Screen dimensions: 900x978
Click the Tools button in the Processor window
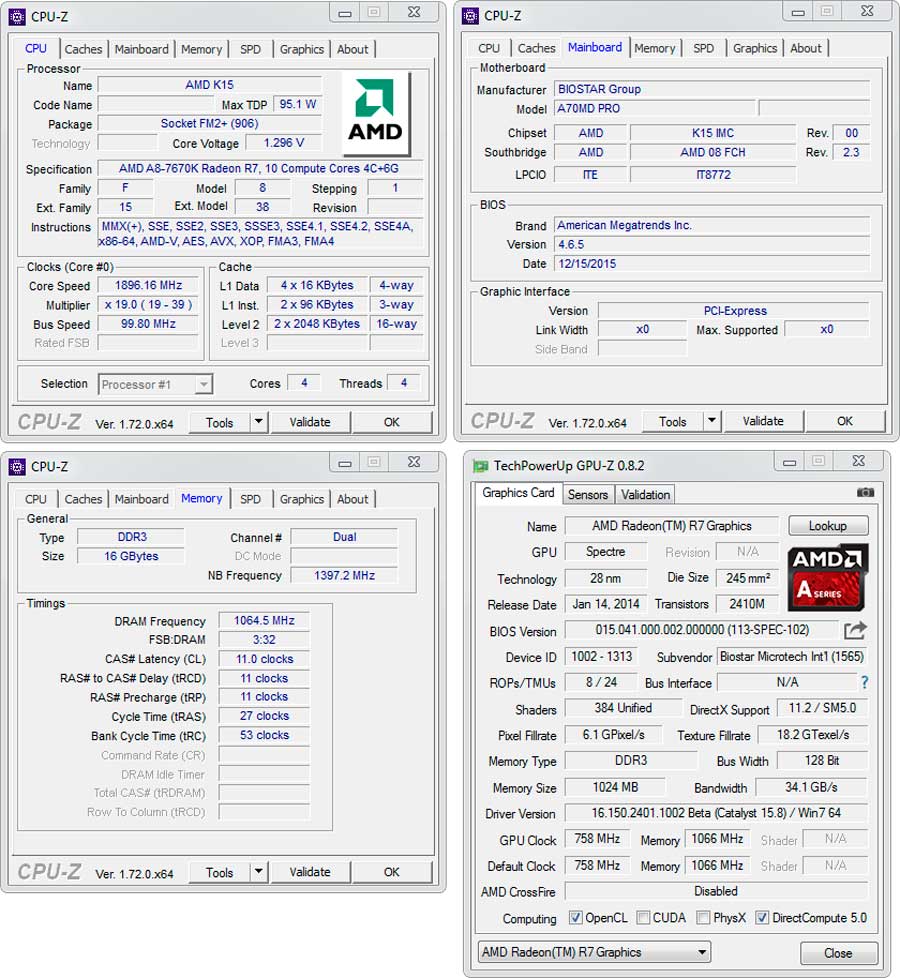(219, 422)
